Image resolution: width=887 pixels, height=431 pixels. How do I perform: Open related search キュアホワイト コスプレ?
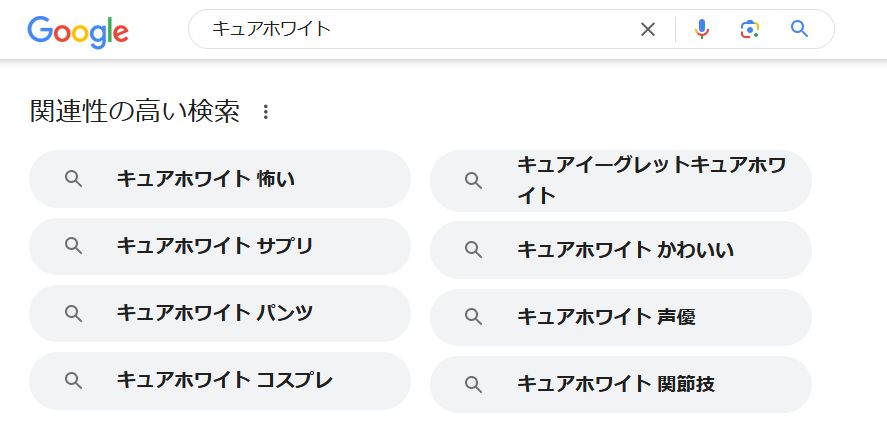click(220, 380)
